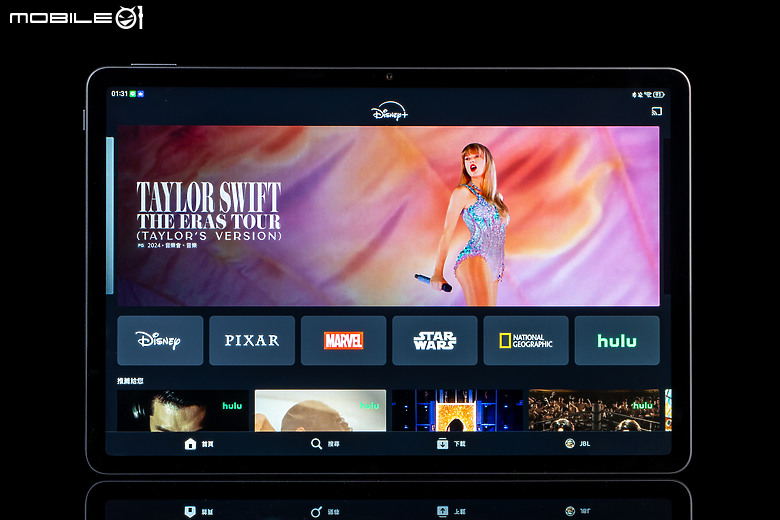Screen dimensions: 780x520
Task: Open the Marvel brand tile
Action: pyautogui.click(x=343, y=340)
